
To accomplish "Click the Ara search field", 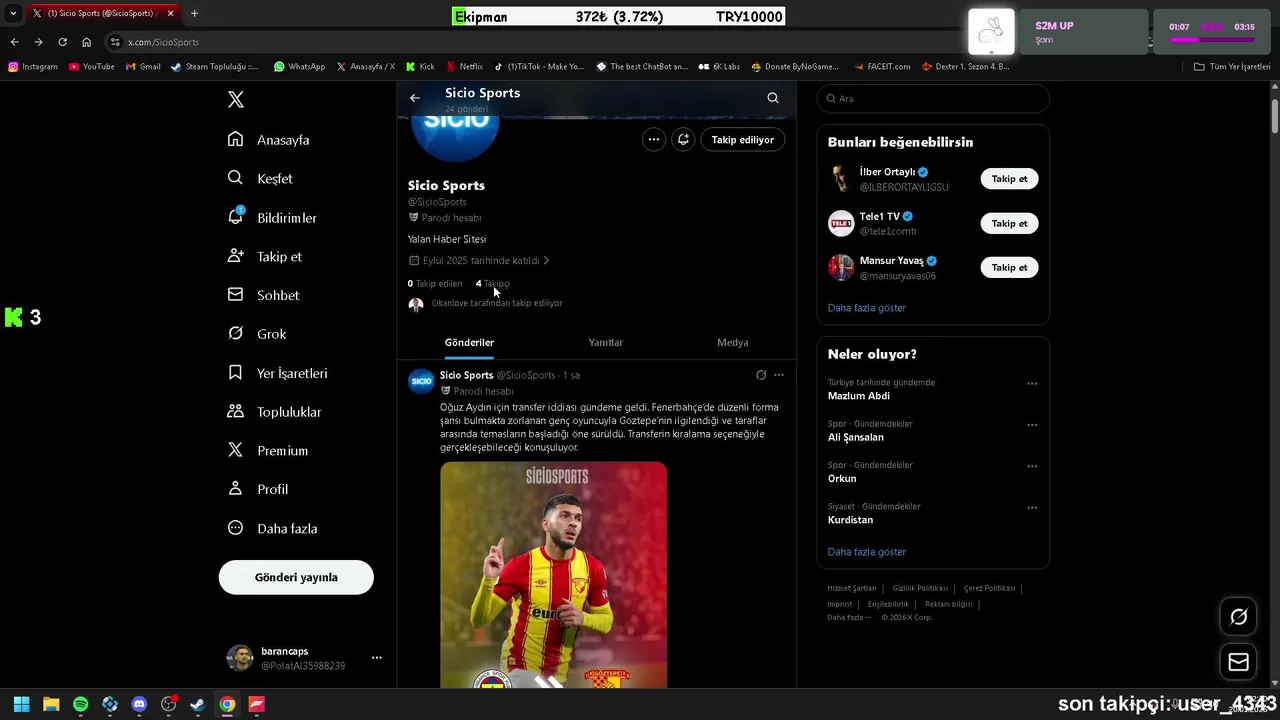I will coord(933,98).
